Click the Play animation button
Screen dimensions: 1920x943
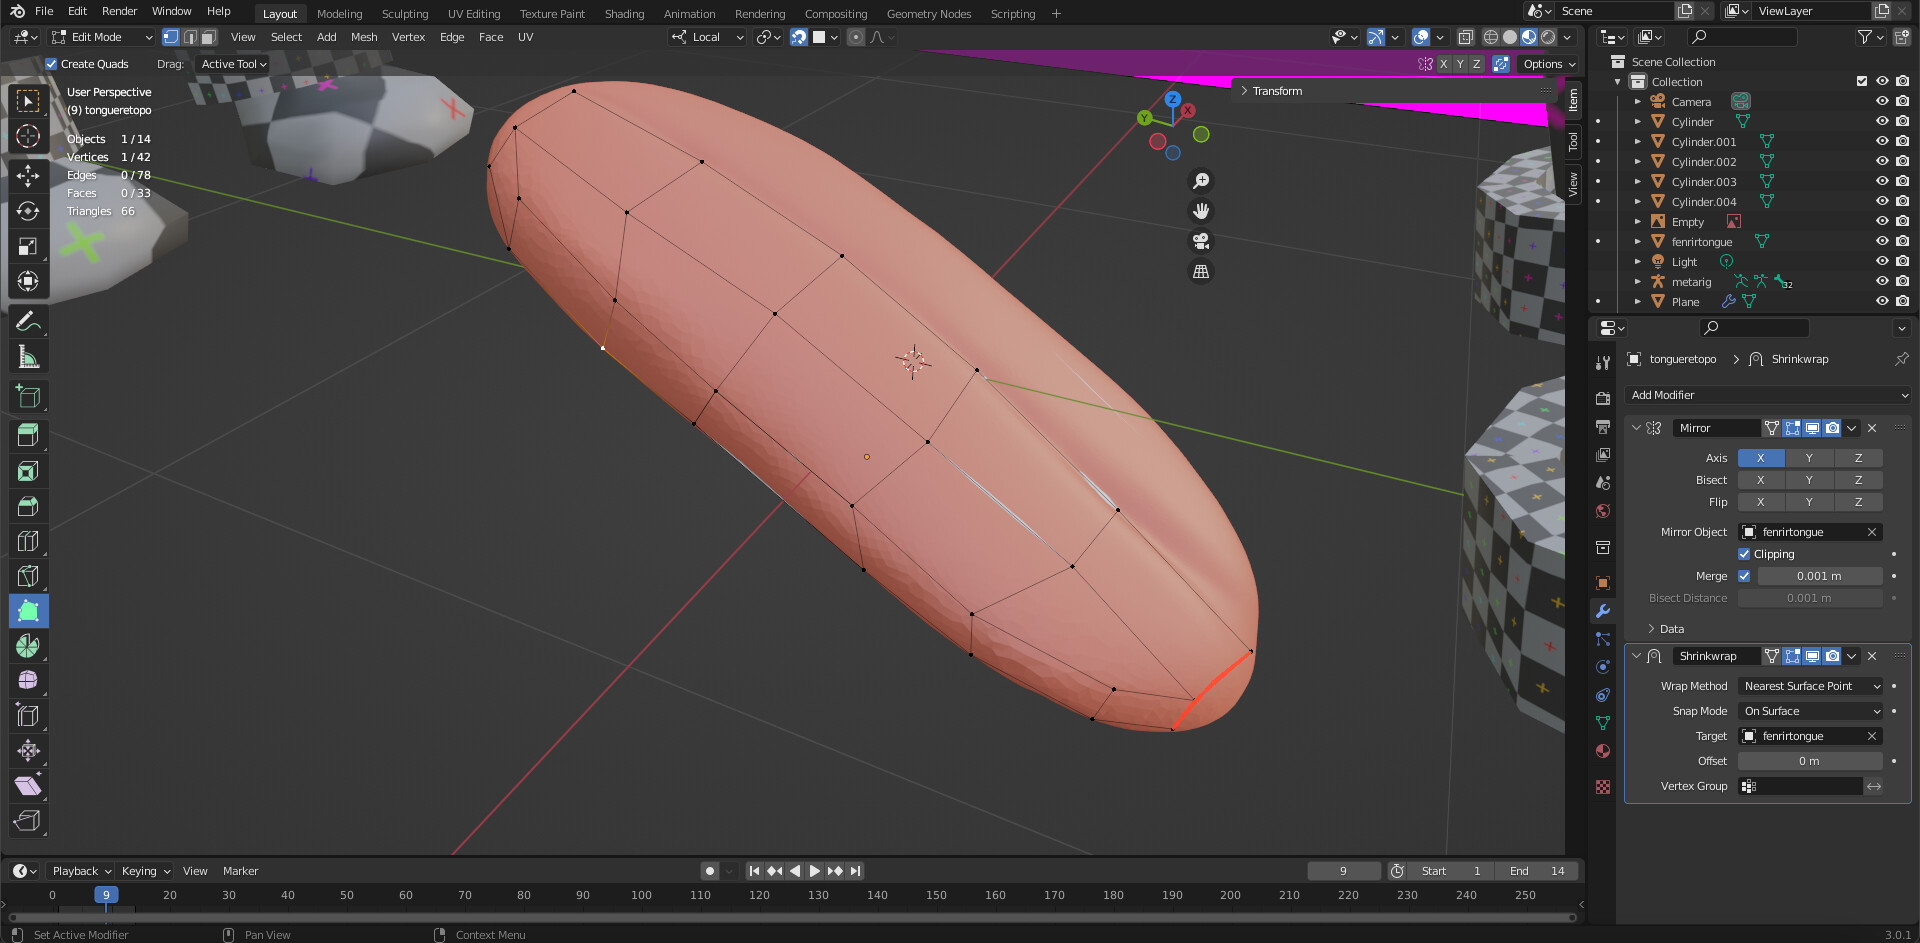814,871
